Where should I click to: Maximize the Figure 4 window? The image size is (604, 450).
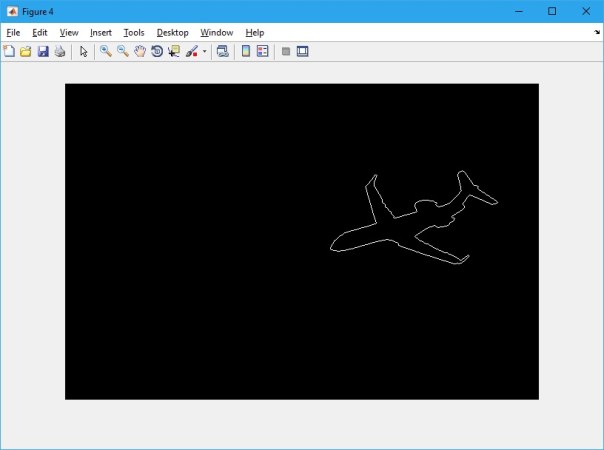click(552, 11)
